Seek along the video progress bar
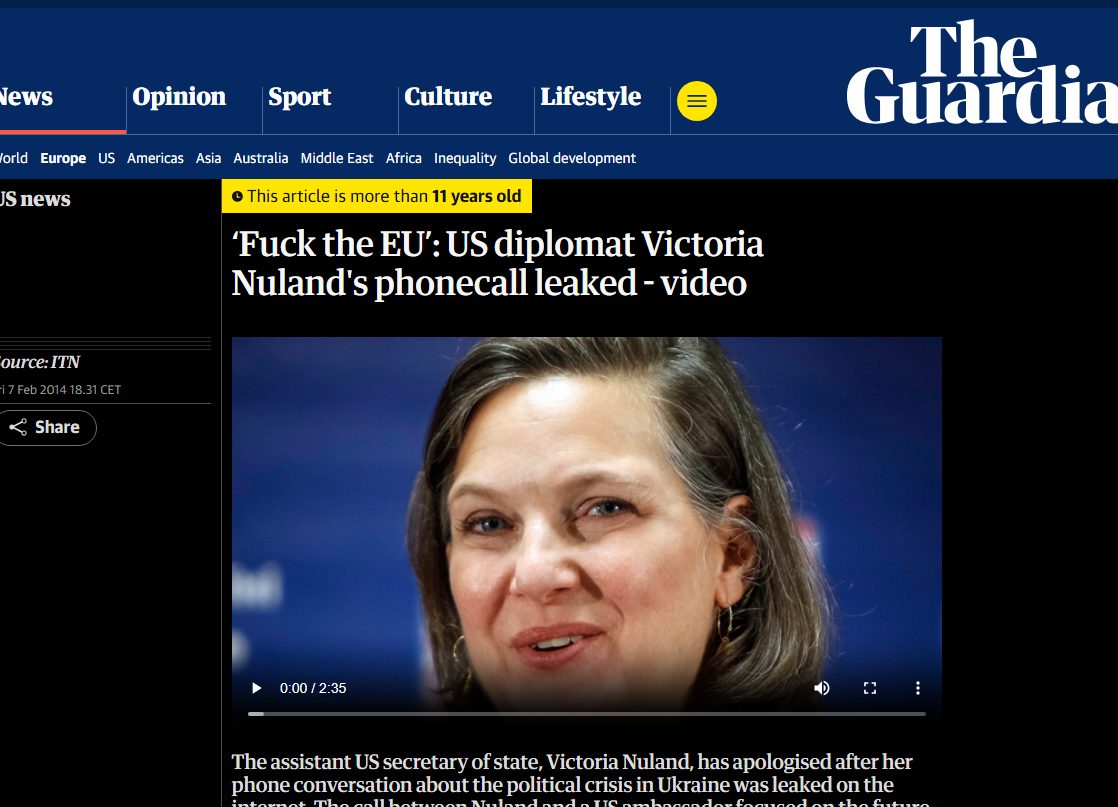This screenshot has width=1118, height=807. [x=586, y=714]
